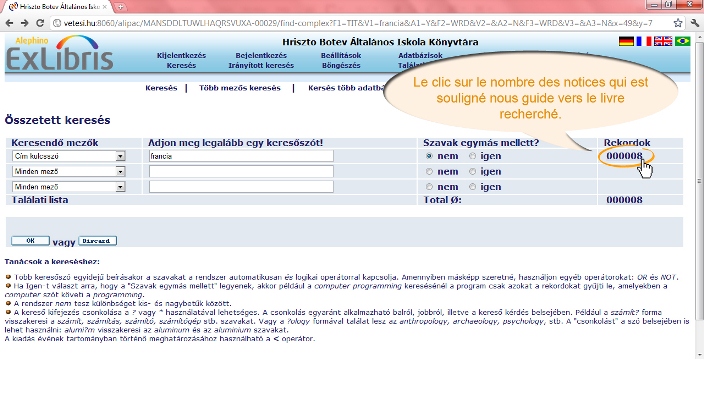Screen dimensions: 704x396
Task: Open the 'Keresés' sub-navigation link
Action: 161,88
